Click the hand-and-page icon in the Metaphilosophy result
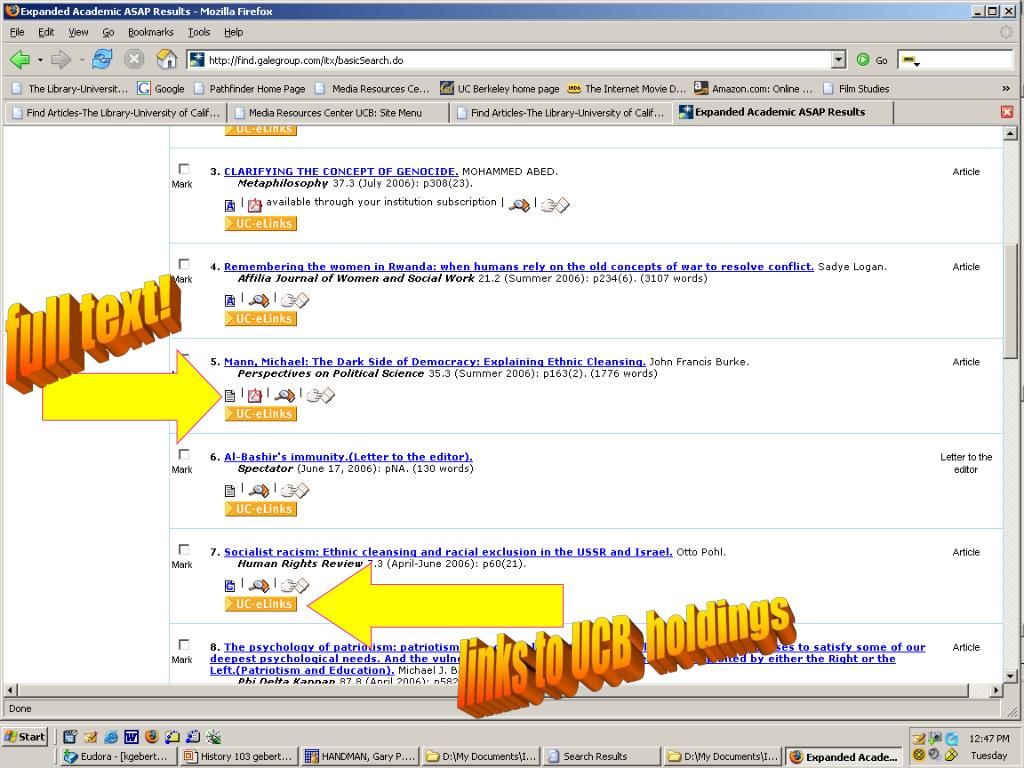The height and width of the screenshot is (768, 1024). click(x=555, y=205)
